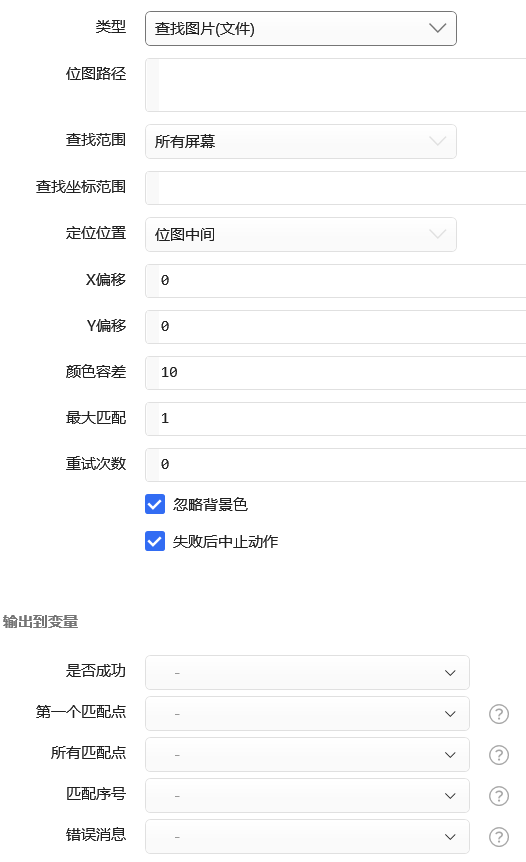The width and height of the screenshot is (526, 862).
Task: Click the 位图路径 input field
Action: [x=335, y=85]
